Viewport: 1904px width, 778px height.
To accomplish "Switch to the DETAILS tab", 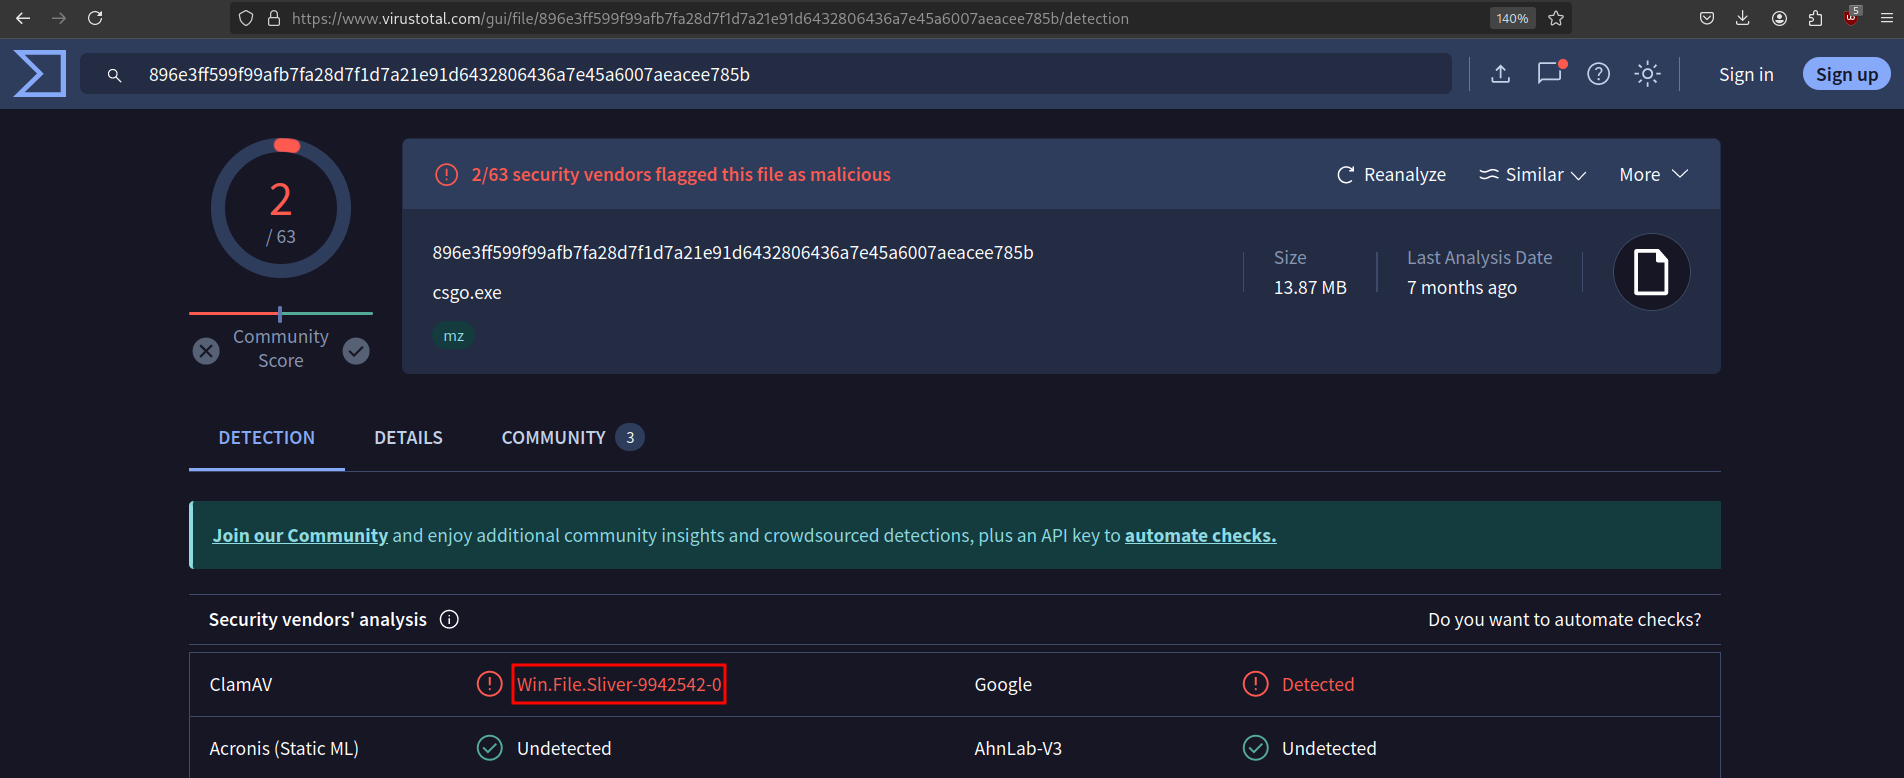I will (408, 438).
